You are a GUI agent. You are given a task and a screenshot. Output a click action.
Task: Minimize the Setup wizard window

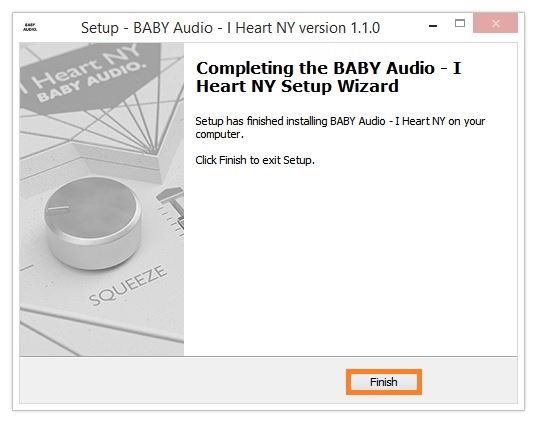click(433, 25)
